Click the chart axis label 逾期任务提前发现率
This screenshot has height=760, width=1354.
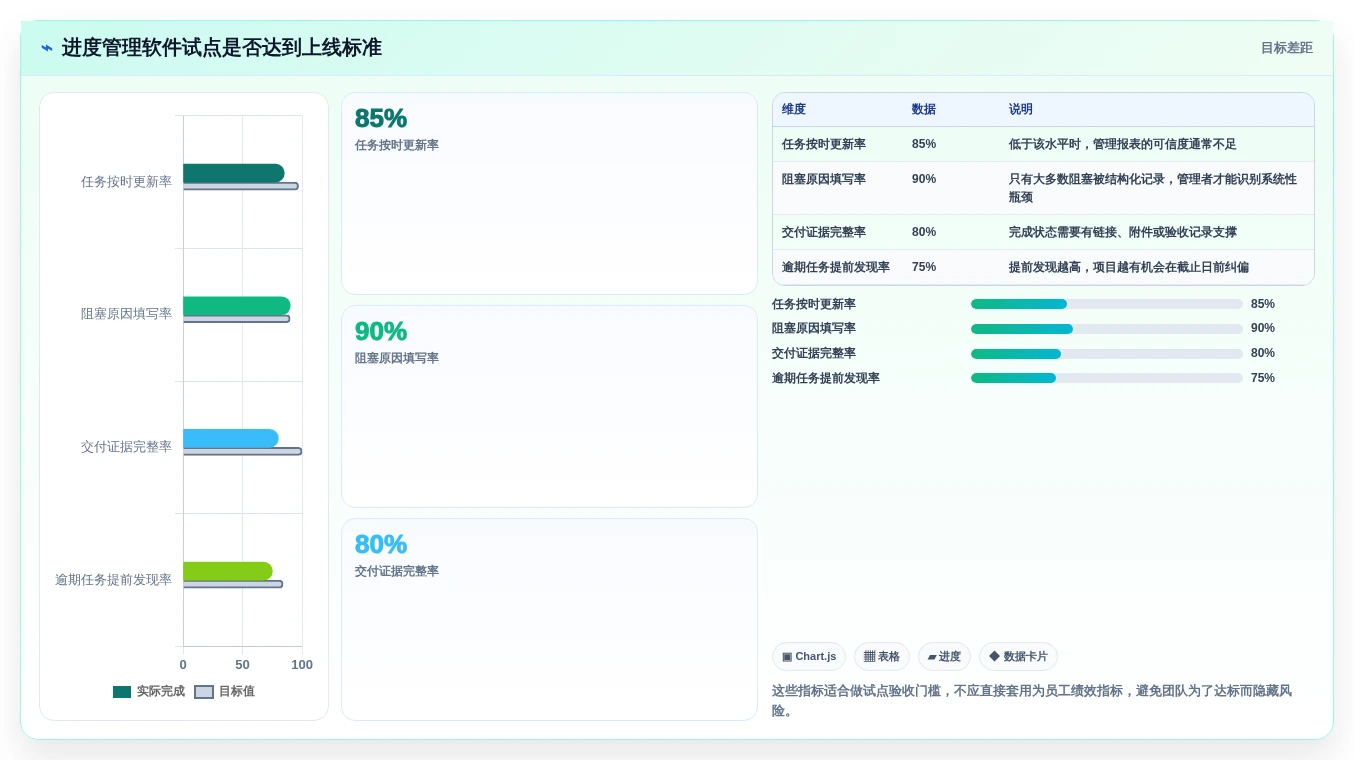pos(113,580)
